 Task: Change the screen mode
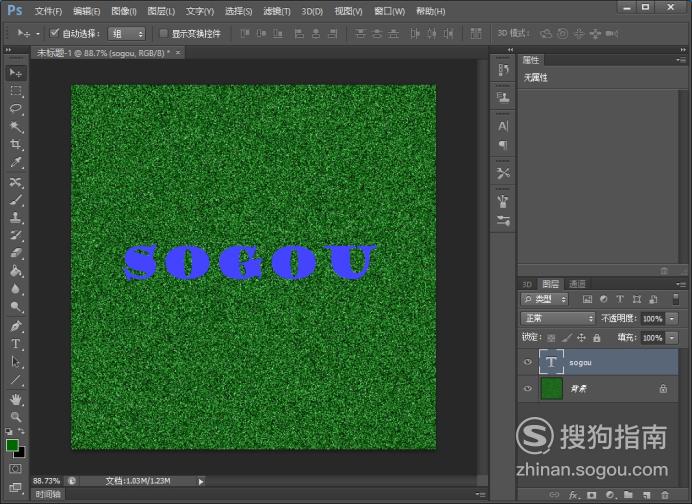(x=15, y=487)
